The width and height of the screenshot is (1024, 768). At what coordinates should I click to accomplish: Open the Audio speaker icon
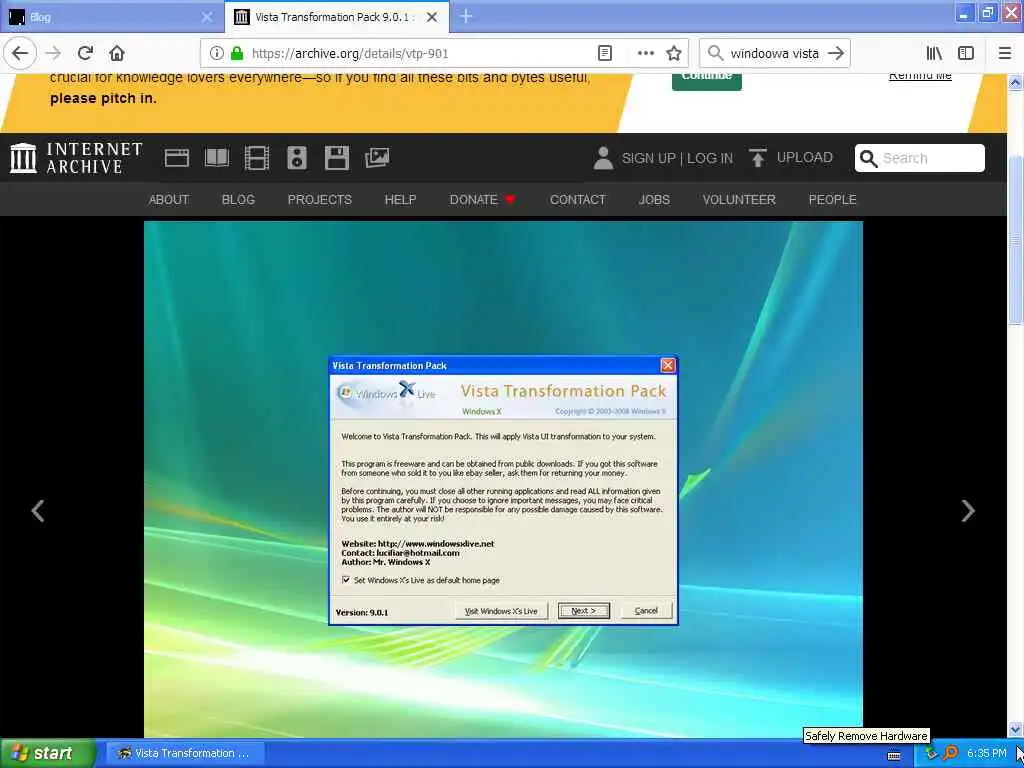pos(296,158)
